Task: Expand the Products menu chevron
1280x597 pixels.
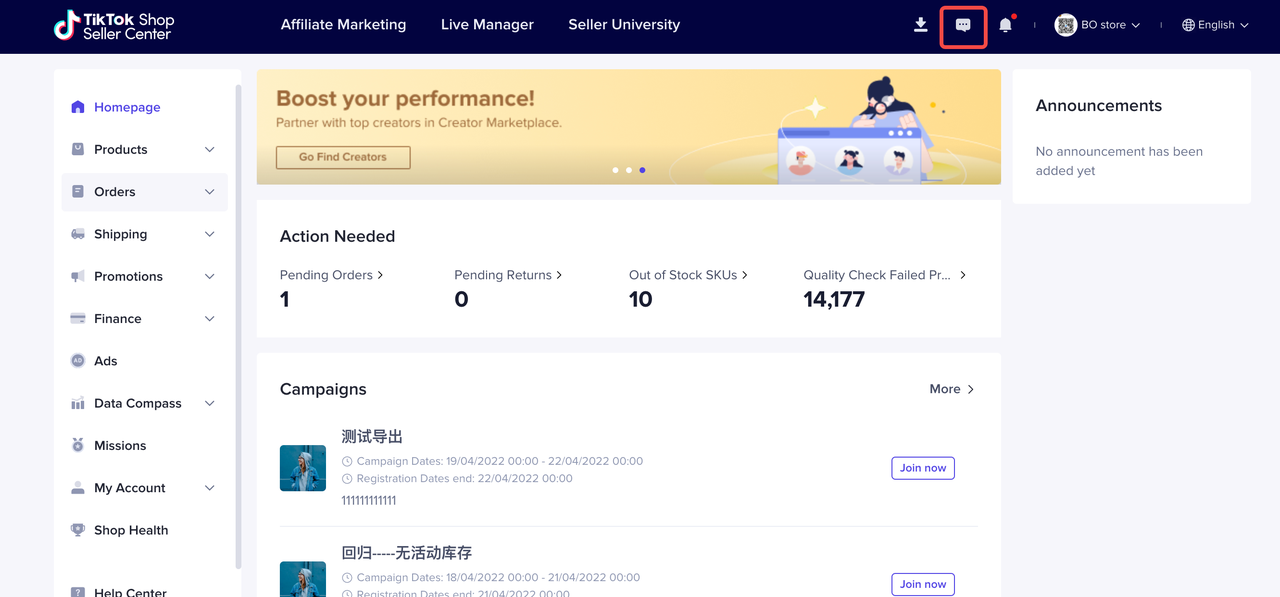Action: (209, 150)
